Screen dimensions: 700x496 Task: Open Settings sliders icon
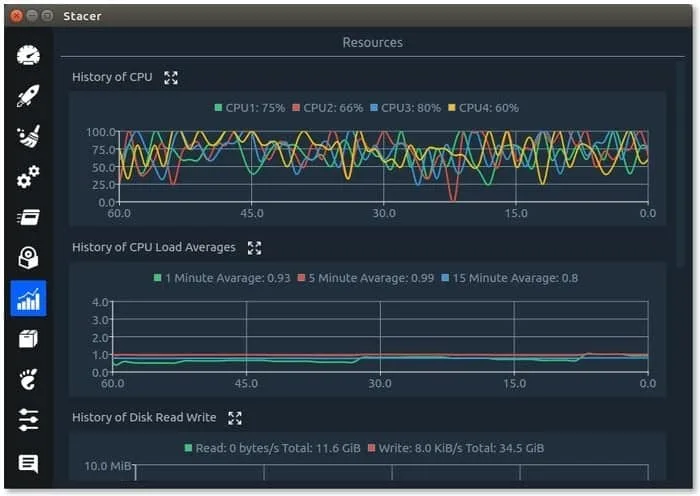[28, 420]
